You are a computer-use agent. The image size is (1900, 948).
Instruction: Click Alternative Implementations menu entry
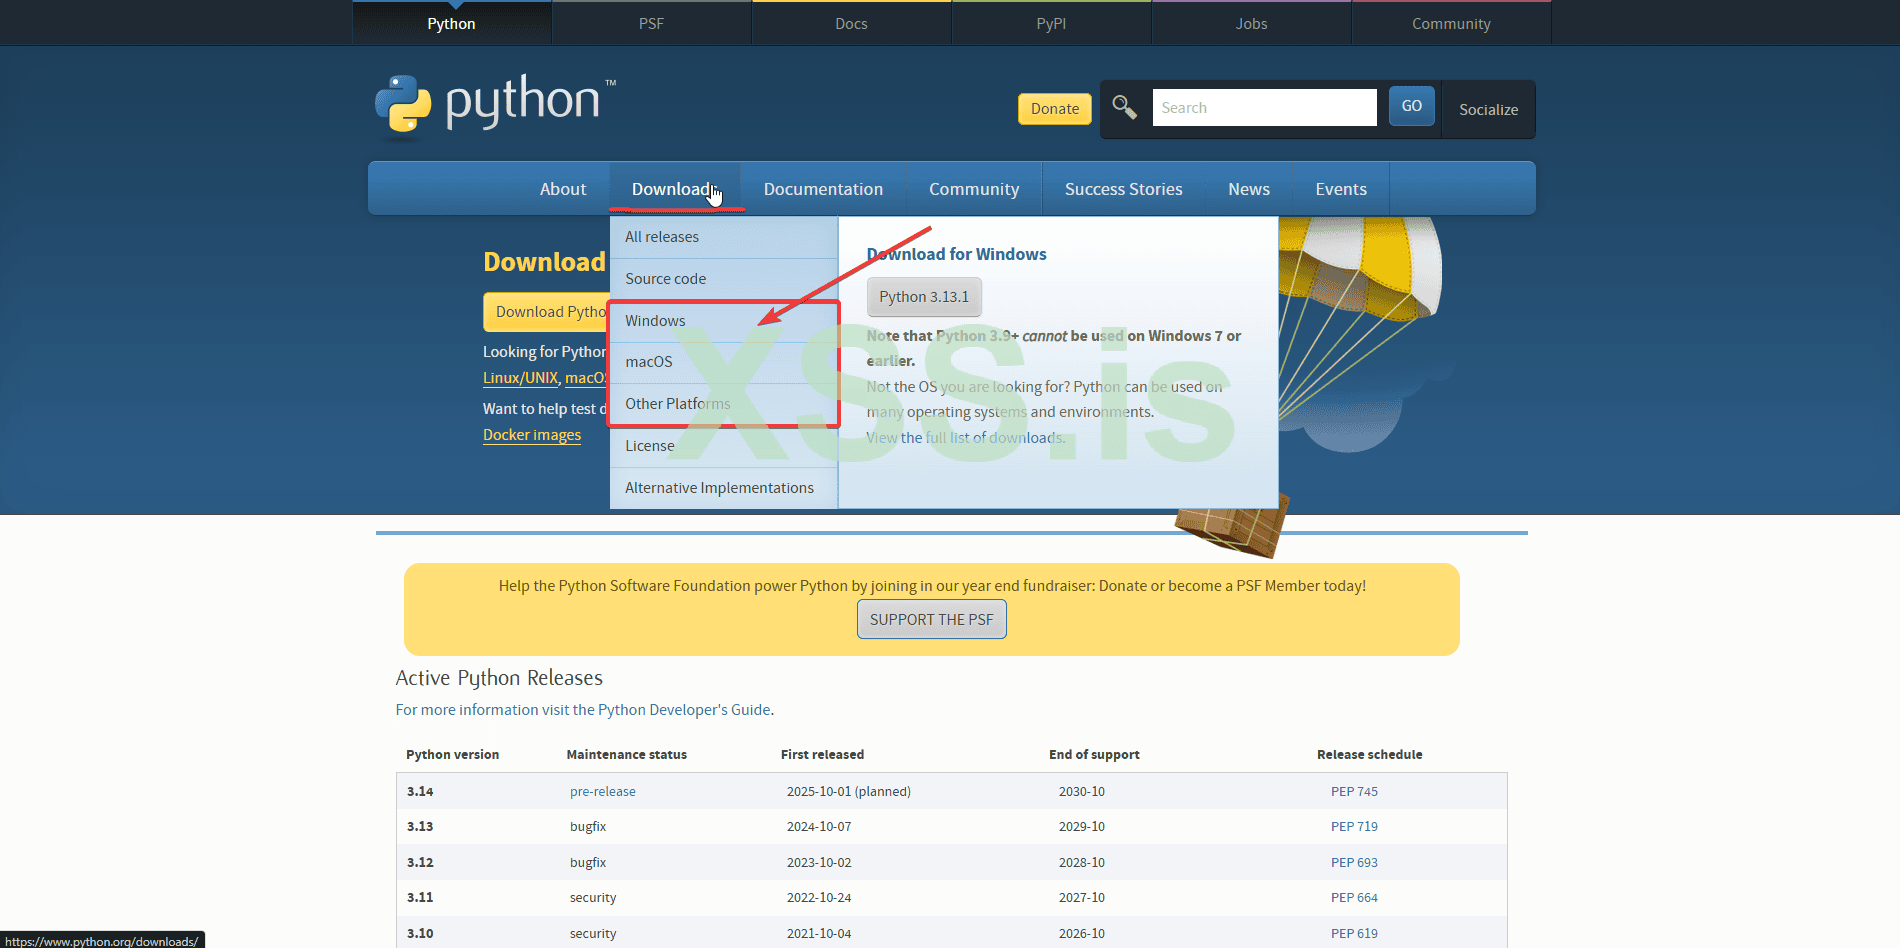coord(719,488)
